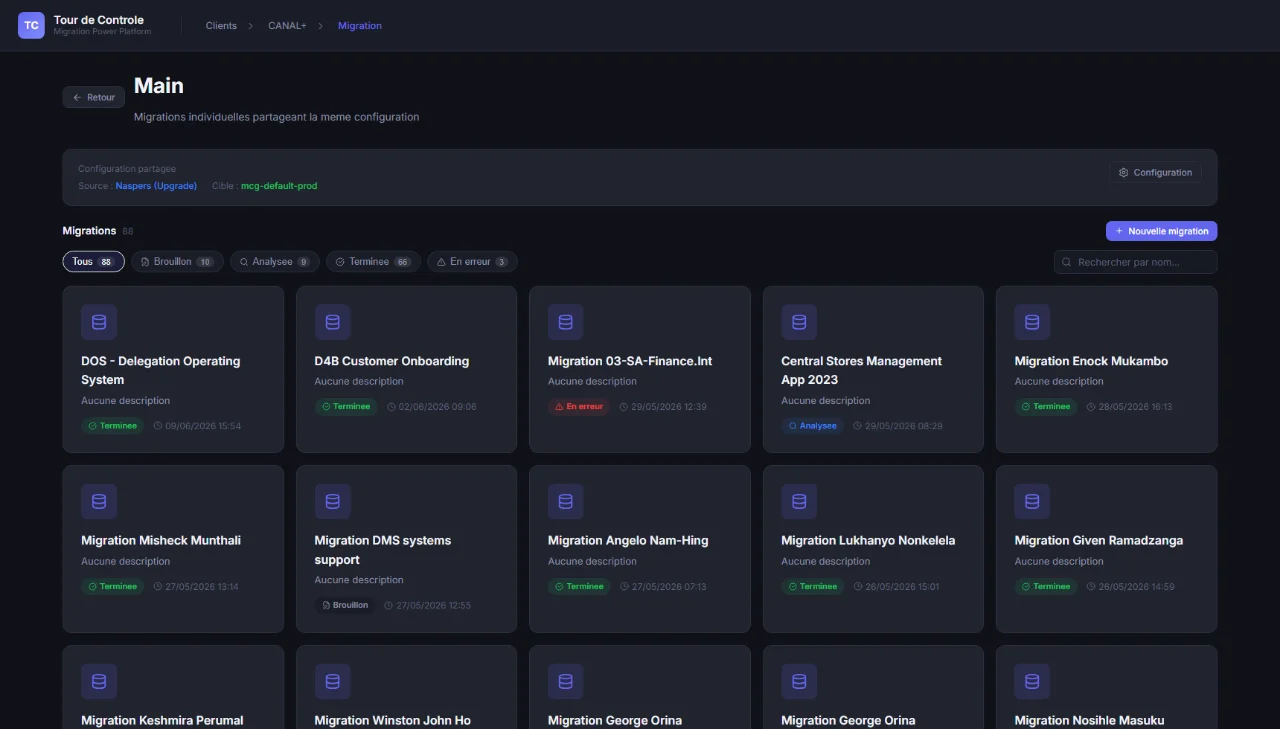
Task: Click Terminee badge on DOS Delegation card
Action: pyautogui.click(x=113, y=426)
